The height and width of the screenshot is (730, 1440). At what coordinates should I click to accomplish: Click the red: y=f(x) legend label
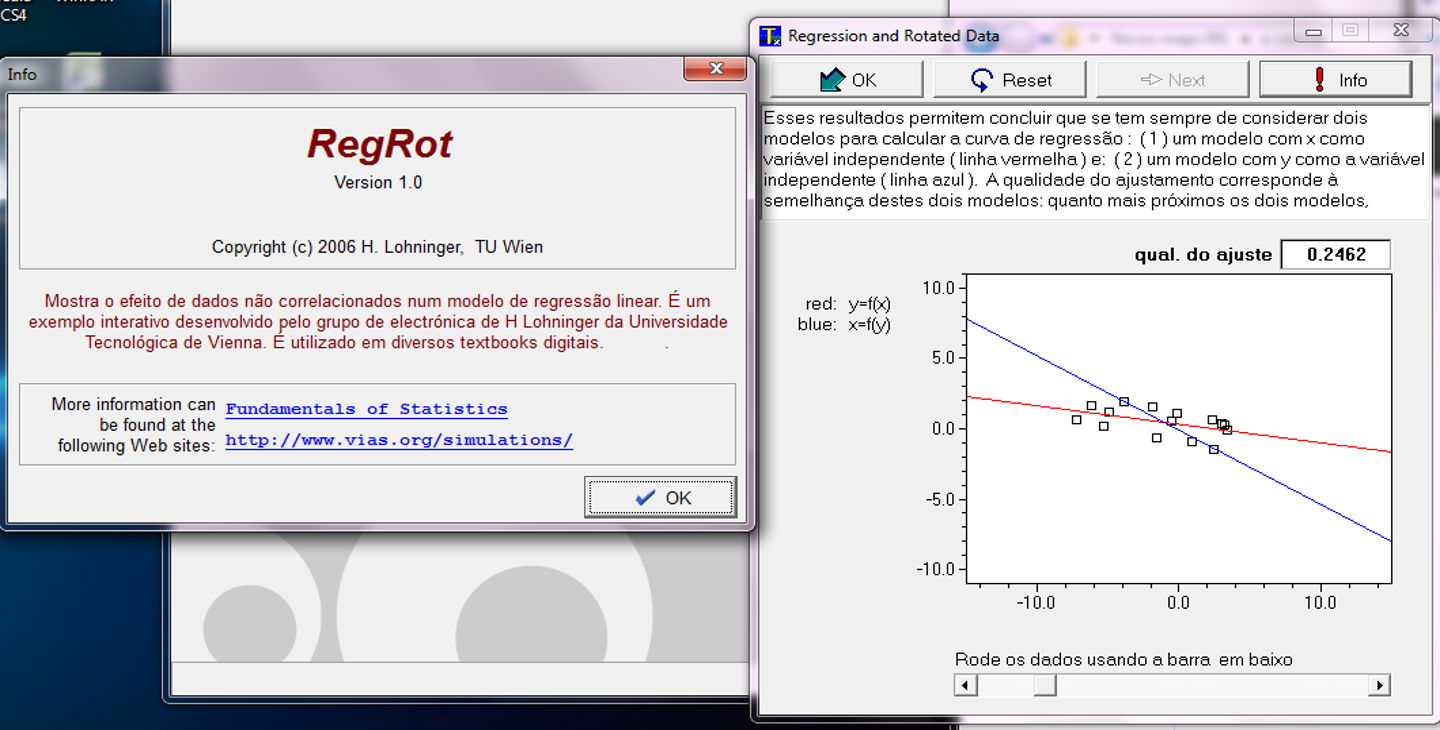848,304
